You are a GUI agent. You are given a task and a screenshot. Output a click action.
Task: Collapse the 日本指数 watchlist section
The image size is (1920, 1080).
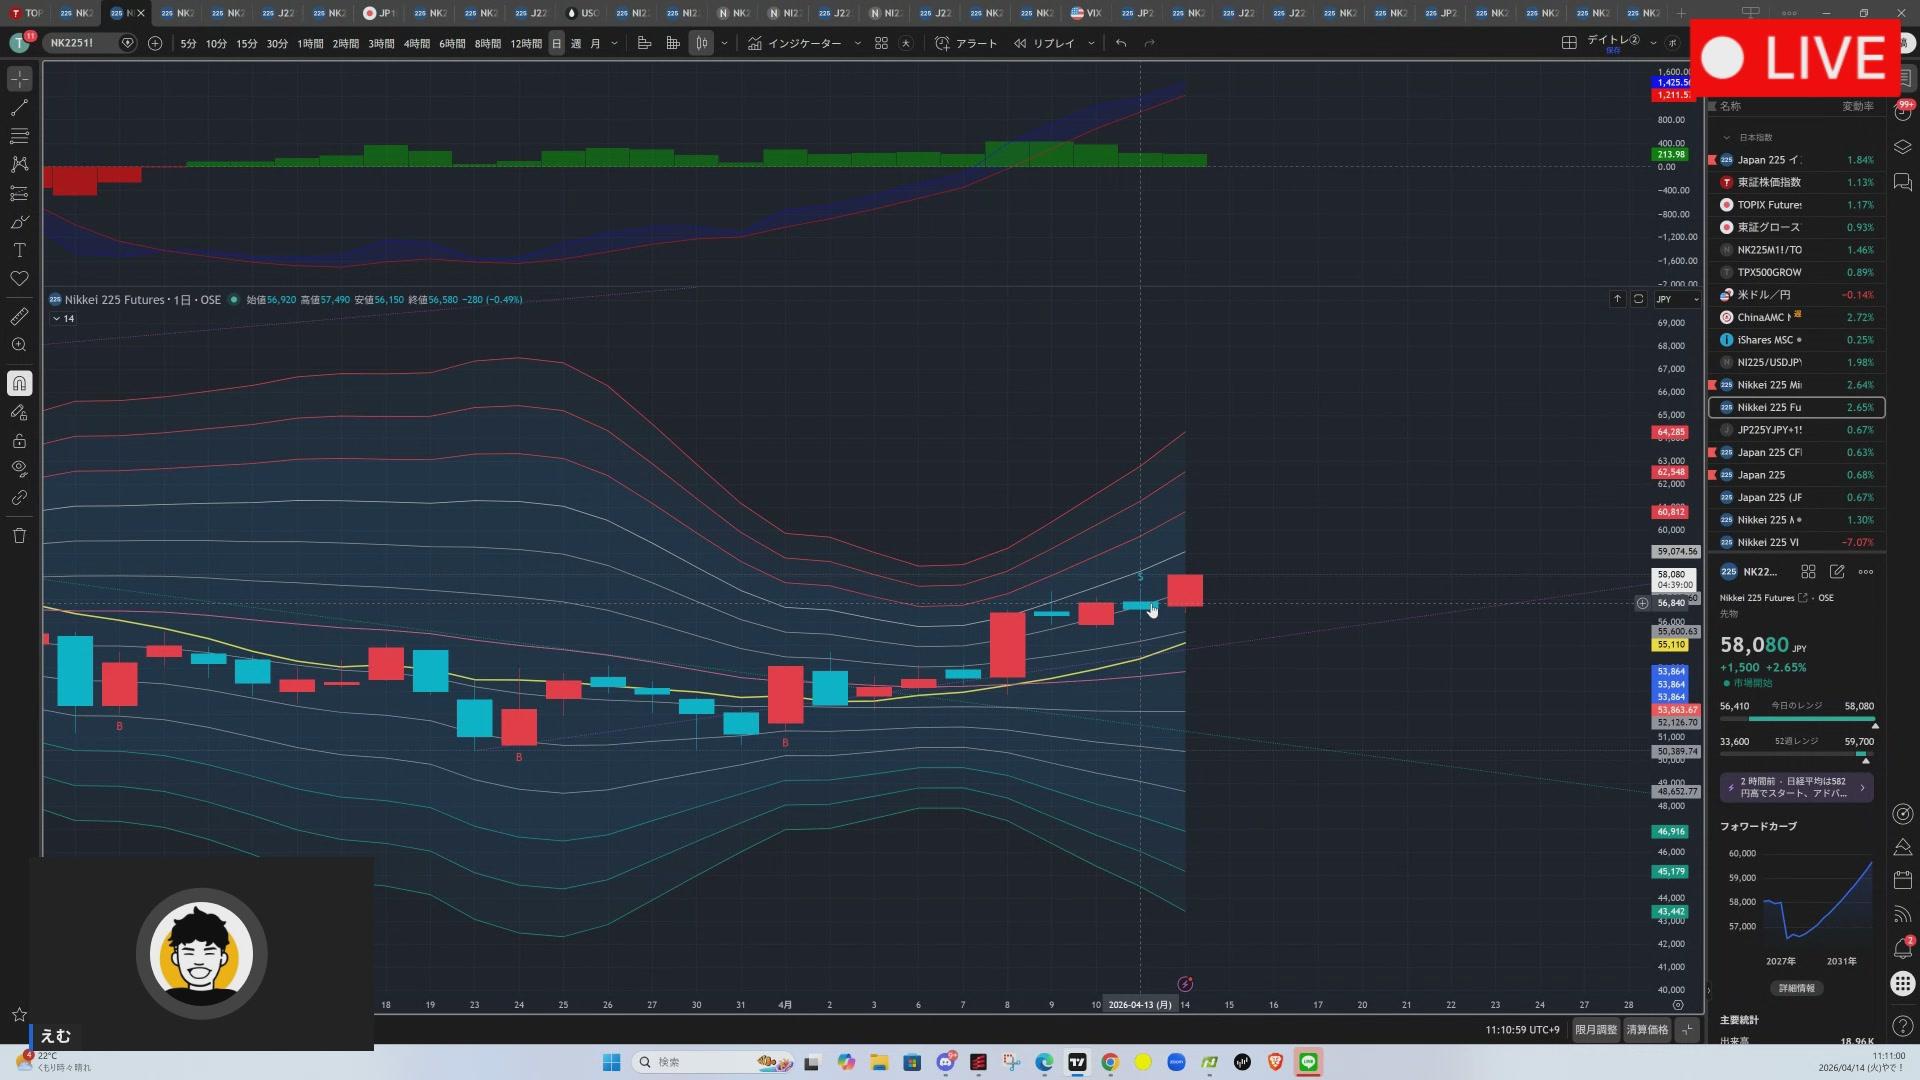click(x=1726, y=137)
